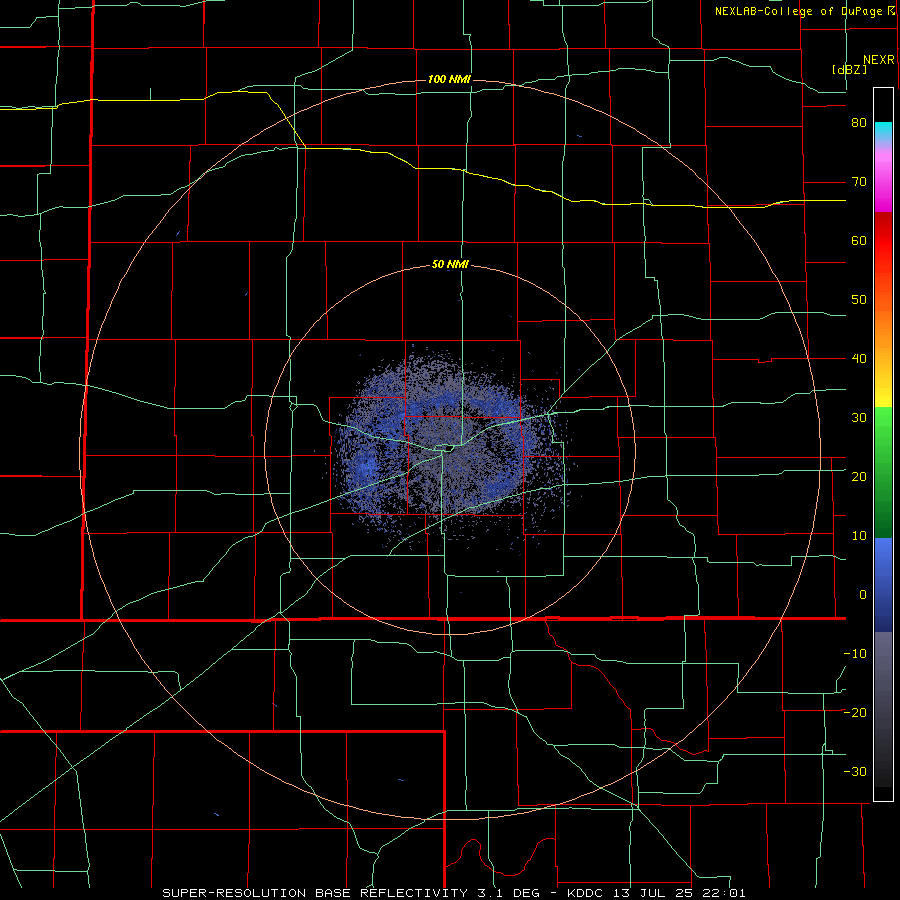Click the 0 value on dBZ scale
Screen dimensions: 900x900
pyautogui.click(x=863, y=595)
